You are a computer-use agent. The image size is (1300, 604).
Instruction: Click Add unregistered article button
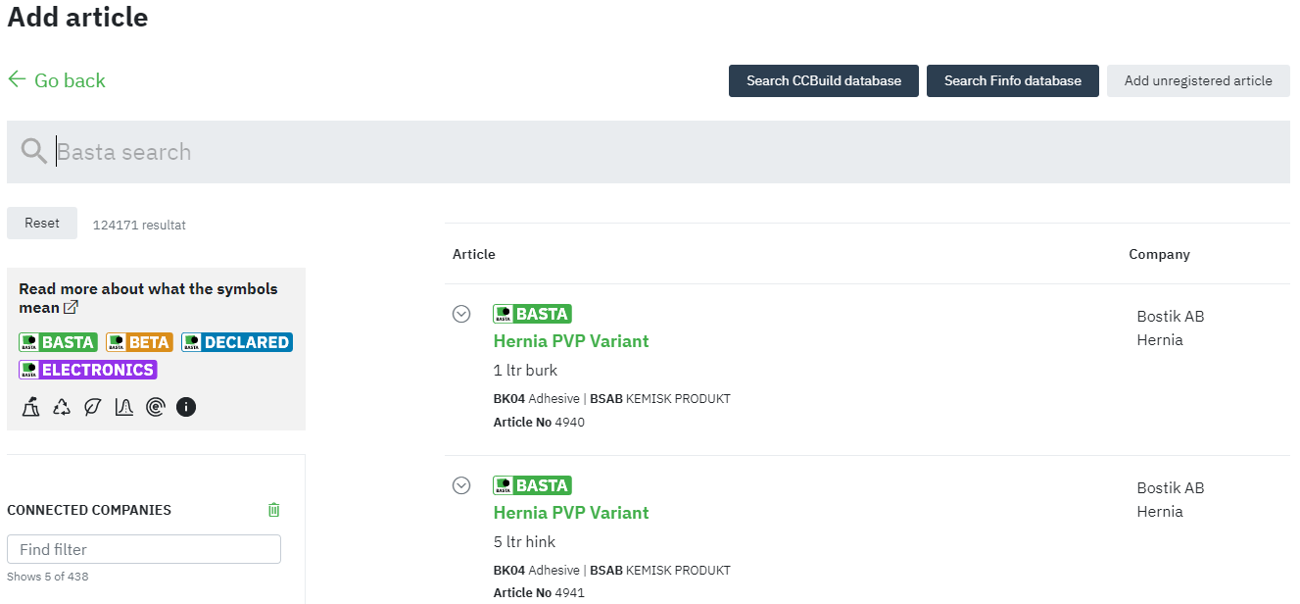[x=1197, y=81]
